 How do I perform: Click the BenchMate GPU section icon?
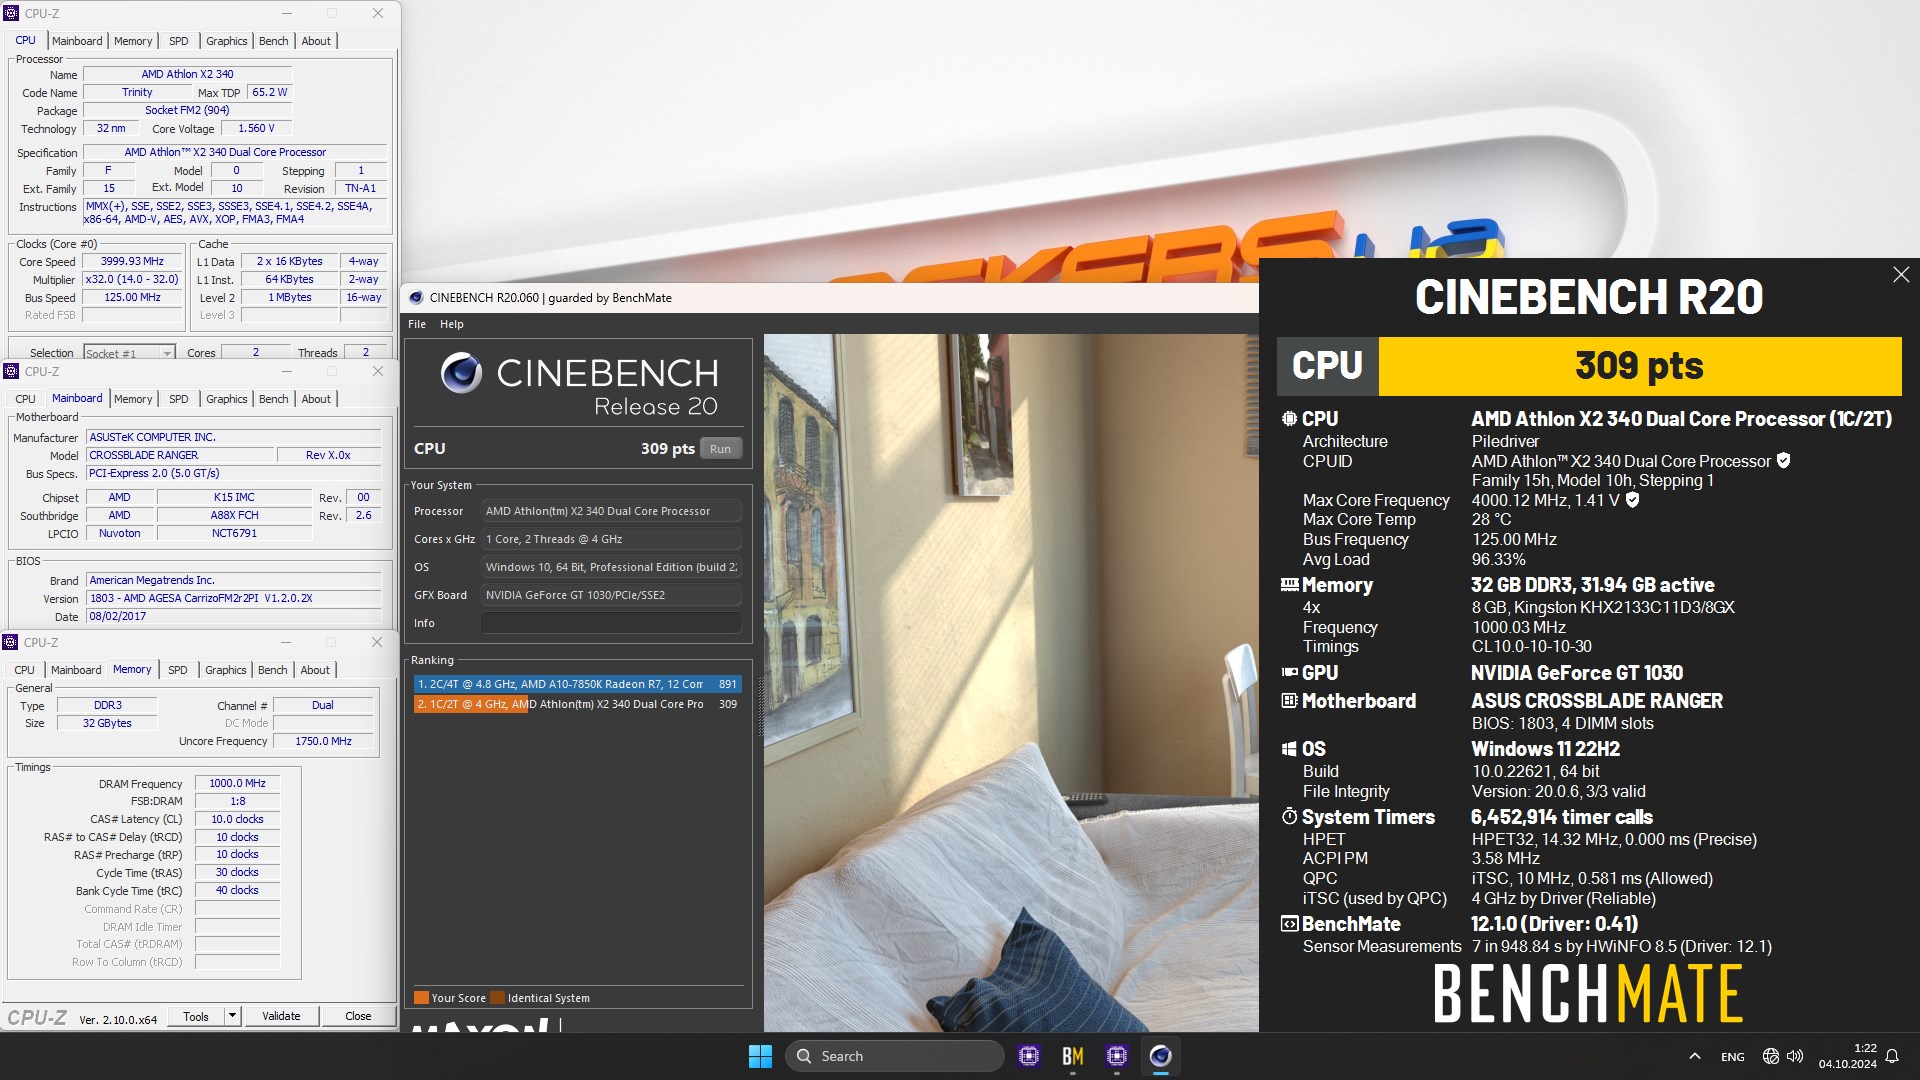coord(1289,673)
